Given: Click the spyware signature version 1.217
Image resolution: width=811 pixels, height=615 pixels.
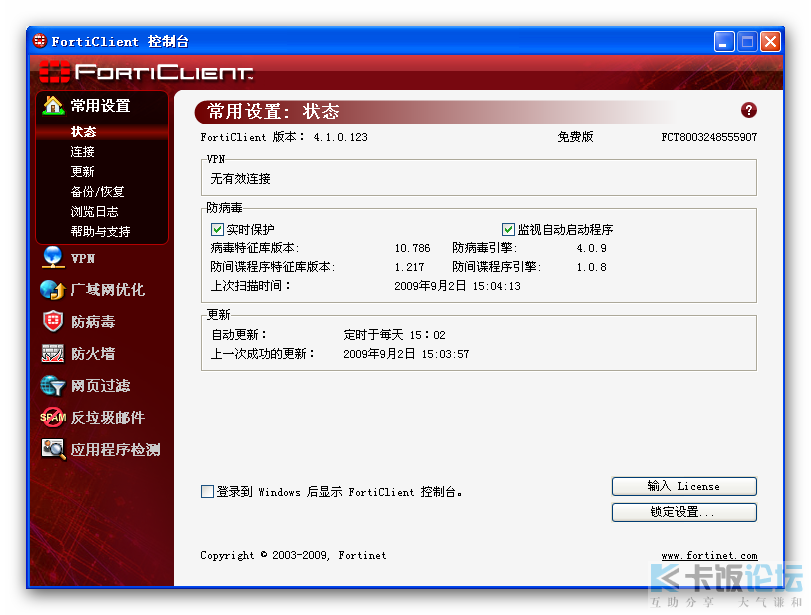Looking at the screenshot, I should coord(409,267).
